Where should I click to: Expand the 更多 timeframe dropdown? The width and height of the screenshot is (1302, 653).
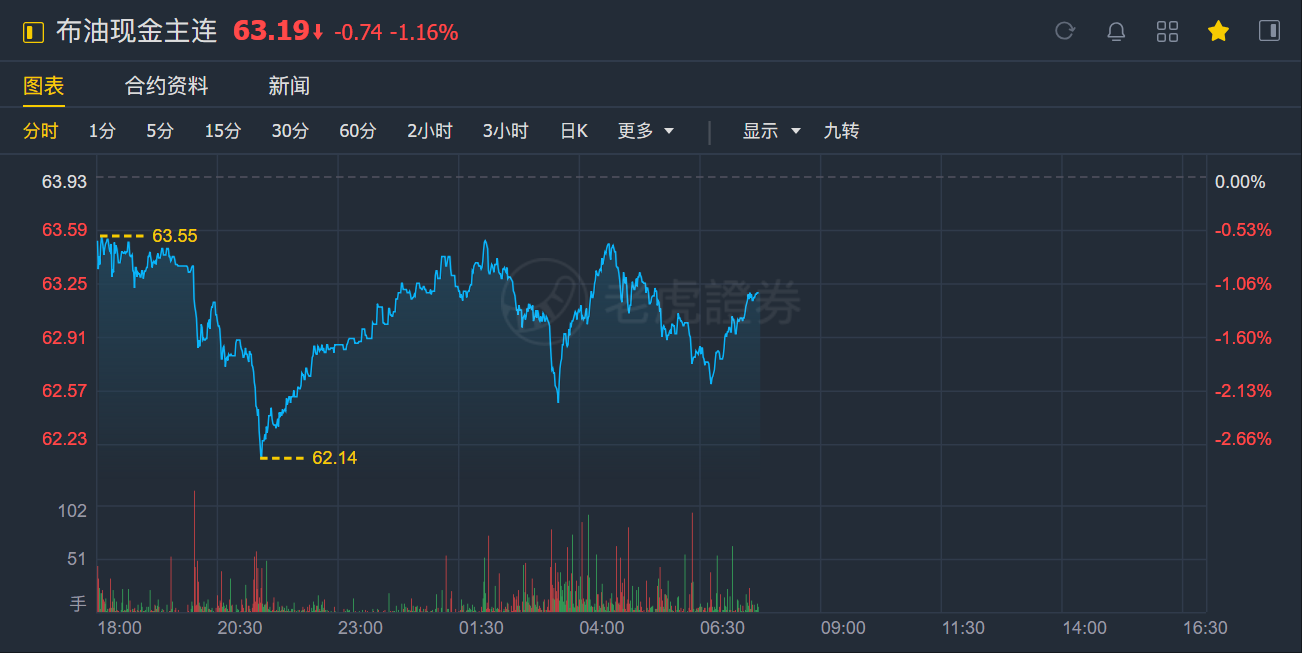pyautogui.click(x=645, y=131)
